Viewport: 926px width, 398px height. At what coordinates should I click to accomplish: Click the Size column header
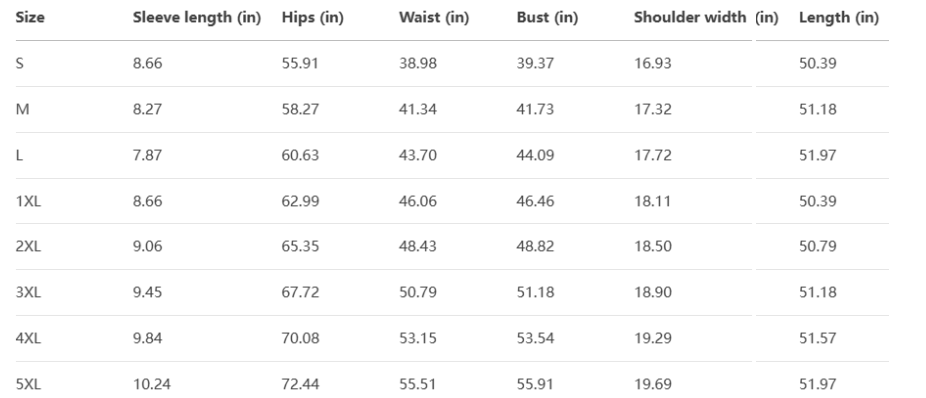[x=30, y=18]
